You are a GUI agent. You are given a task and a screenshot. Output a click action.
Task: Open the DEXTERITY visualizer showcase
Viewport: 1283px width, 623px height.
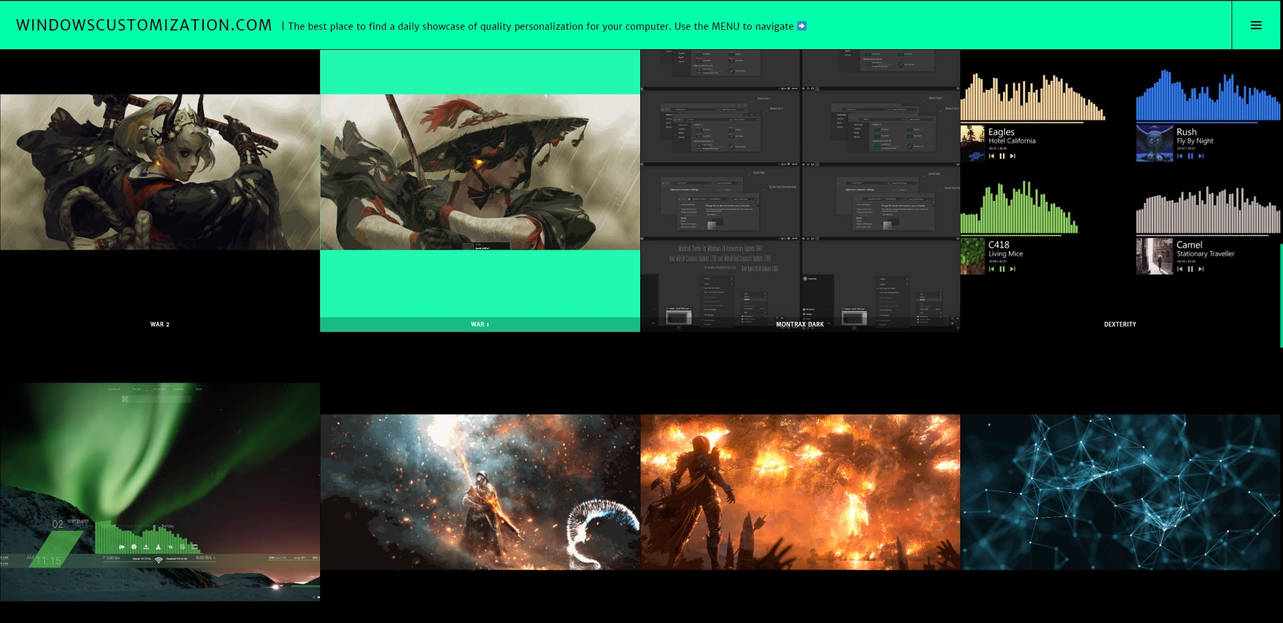(x=1119, y=323)
